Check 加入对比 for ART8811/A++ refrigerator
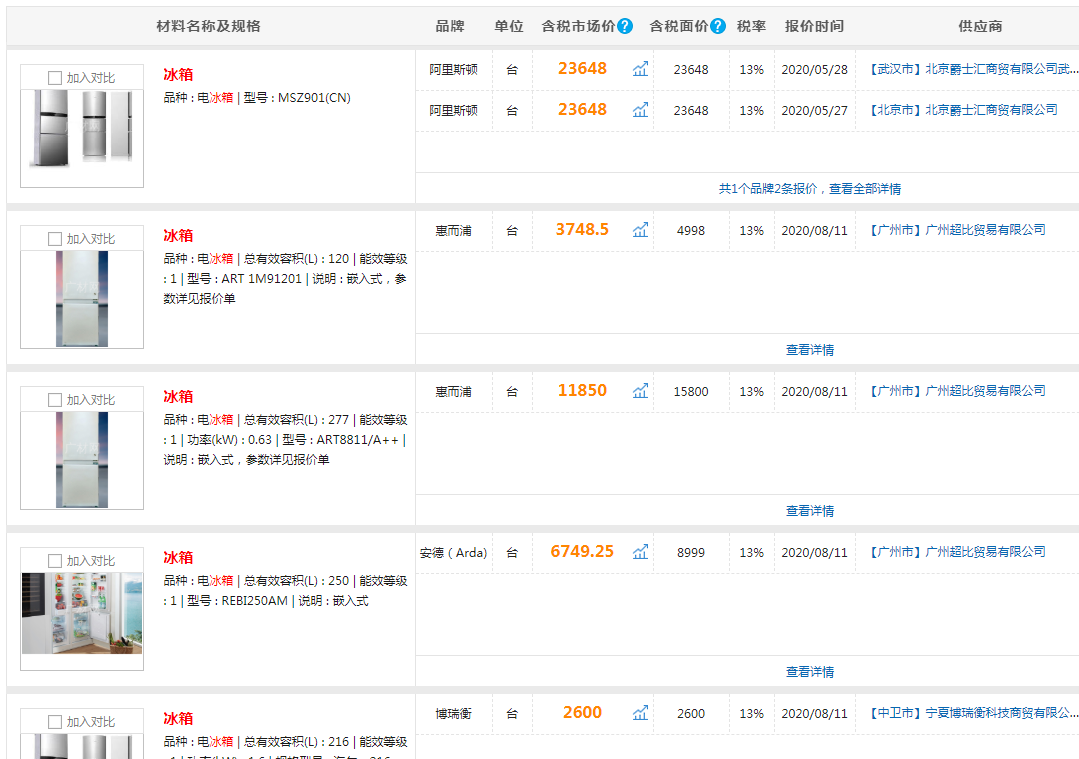Image resolution: width=1079 pixels, height=759 pixels. pyautogui.click(x=55, y=400)
